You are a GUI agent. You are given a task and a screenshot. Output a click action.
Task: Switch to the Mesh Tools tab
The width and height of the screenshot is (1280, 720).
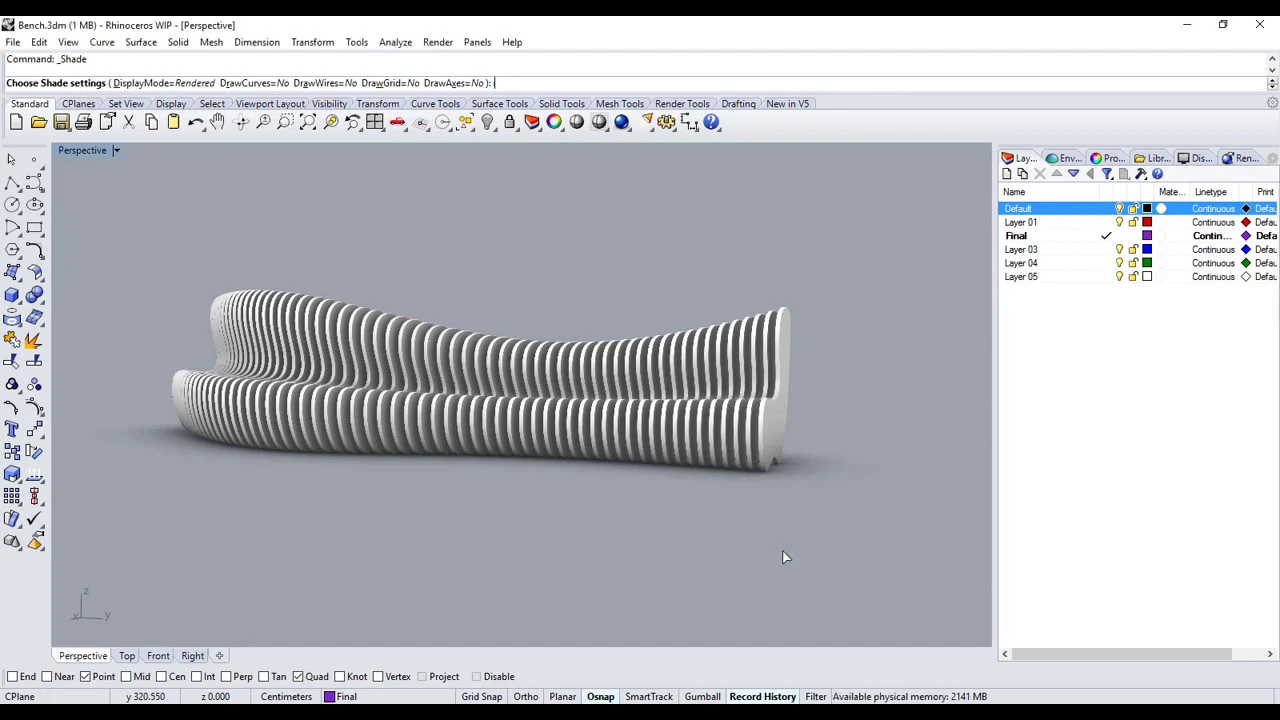point(620,104)
